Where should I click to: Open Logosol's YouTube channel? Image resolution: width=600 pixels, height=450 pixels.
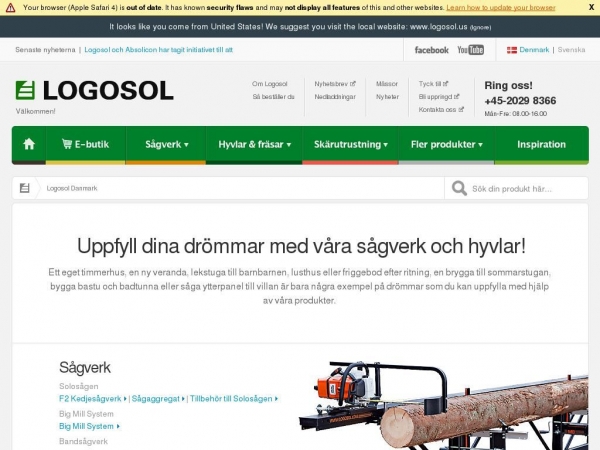tap(470, 50)
